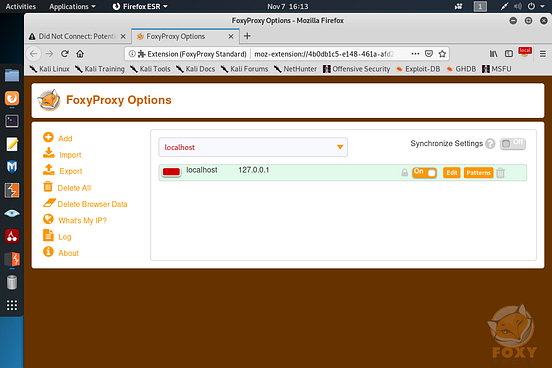This screenshot has width=552, height=368.
Task: Click the Edit button for localhost
Action: coord(452,173)
